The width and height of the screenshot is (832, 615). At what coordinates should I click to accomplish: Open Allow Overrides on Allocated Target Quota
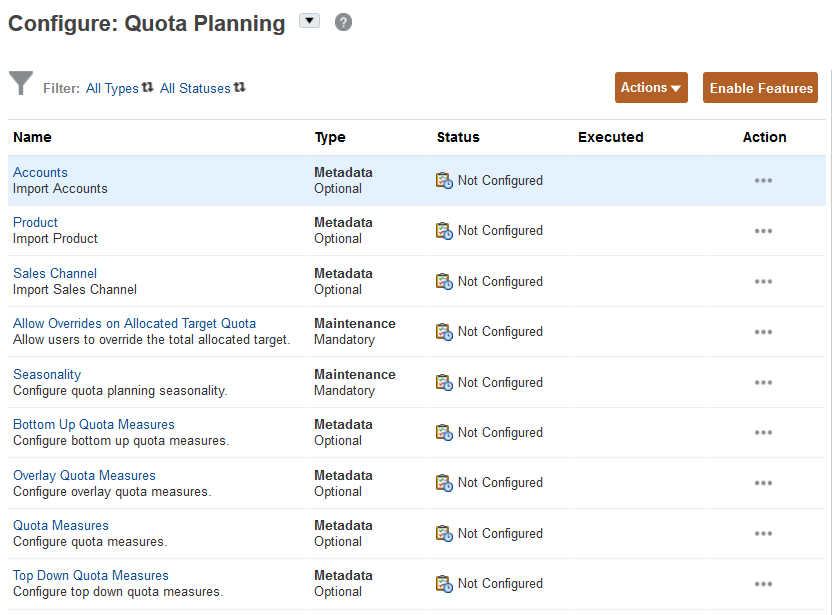tap(134, 323)
